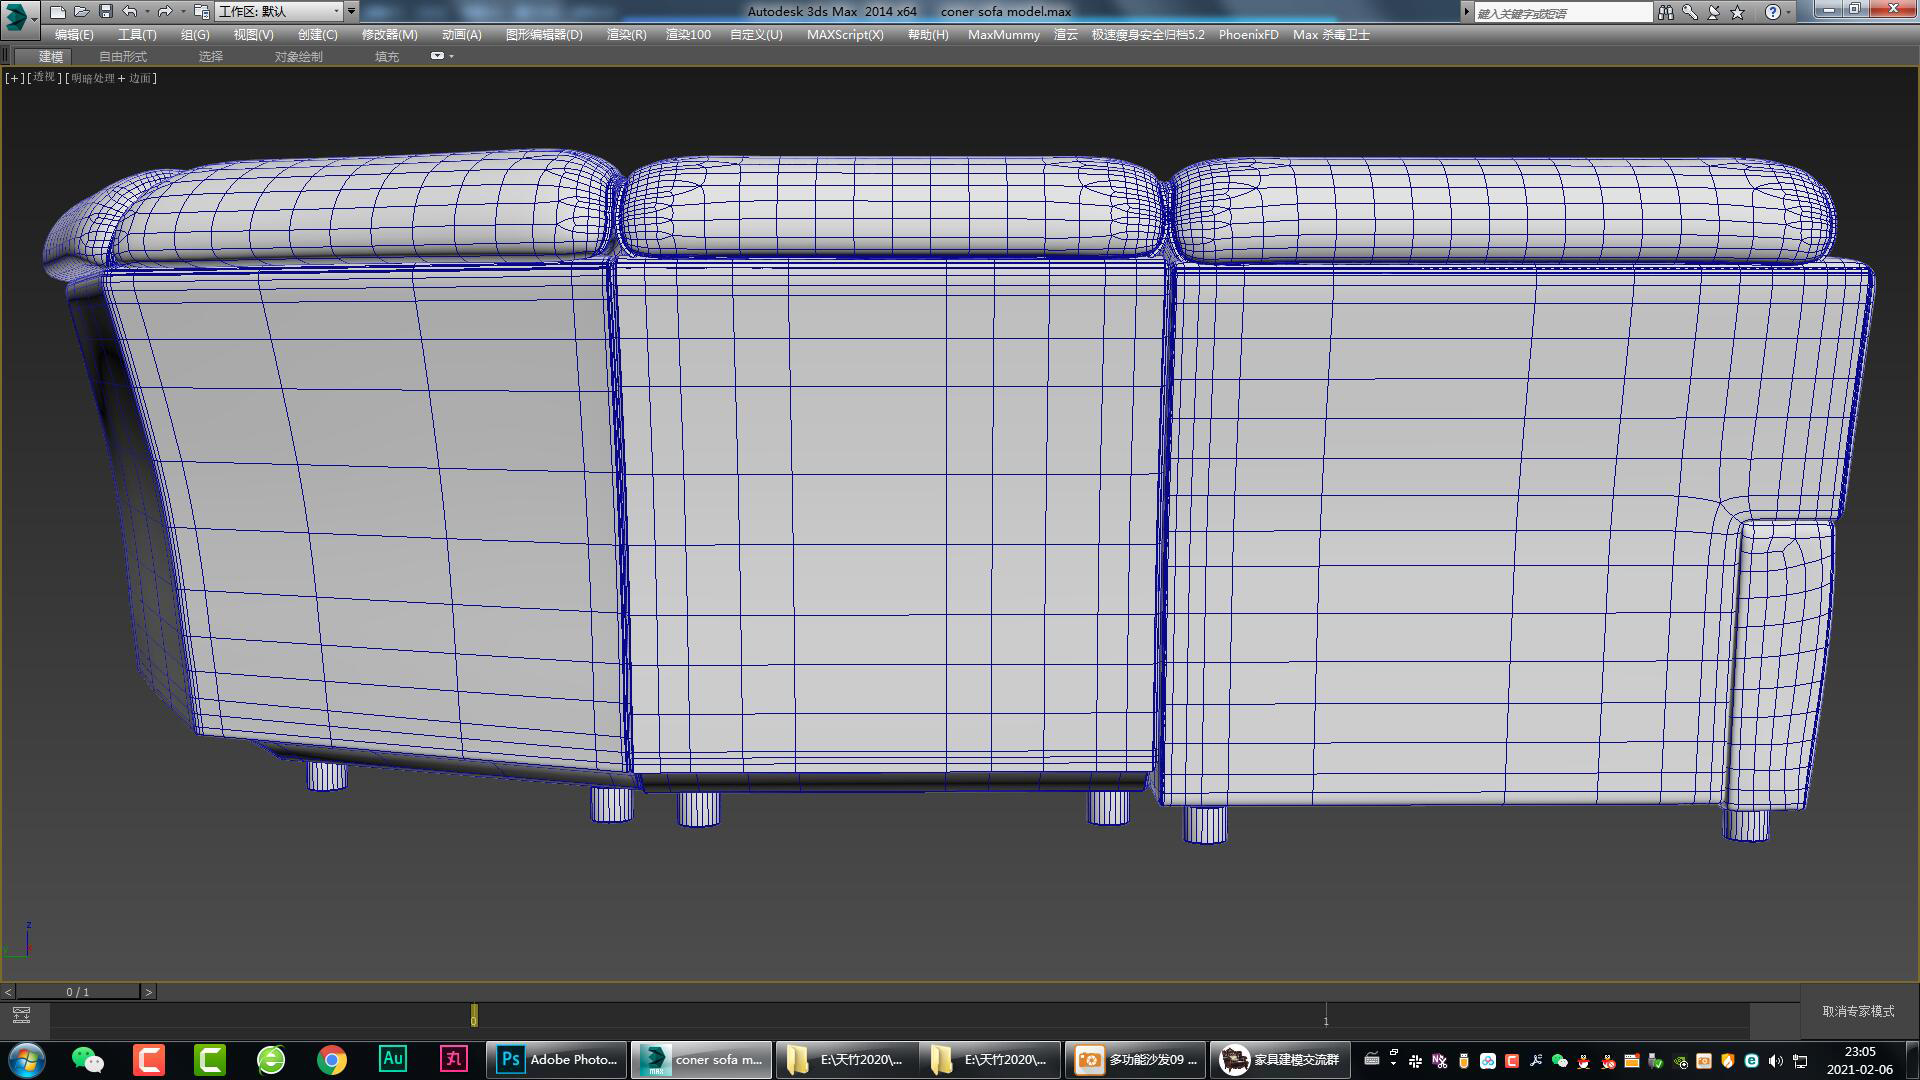Click the time slider 0 / 1 handle

[78, 992]
